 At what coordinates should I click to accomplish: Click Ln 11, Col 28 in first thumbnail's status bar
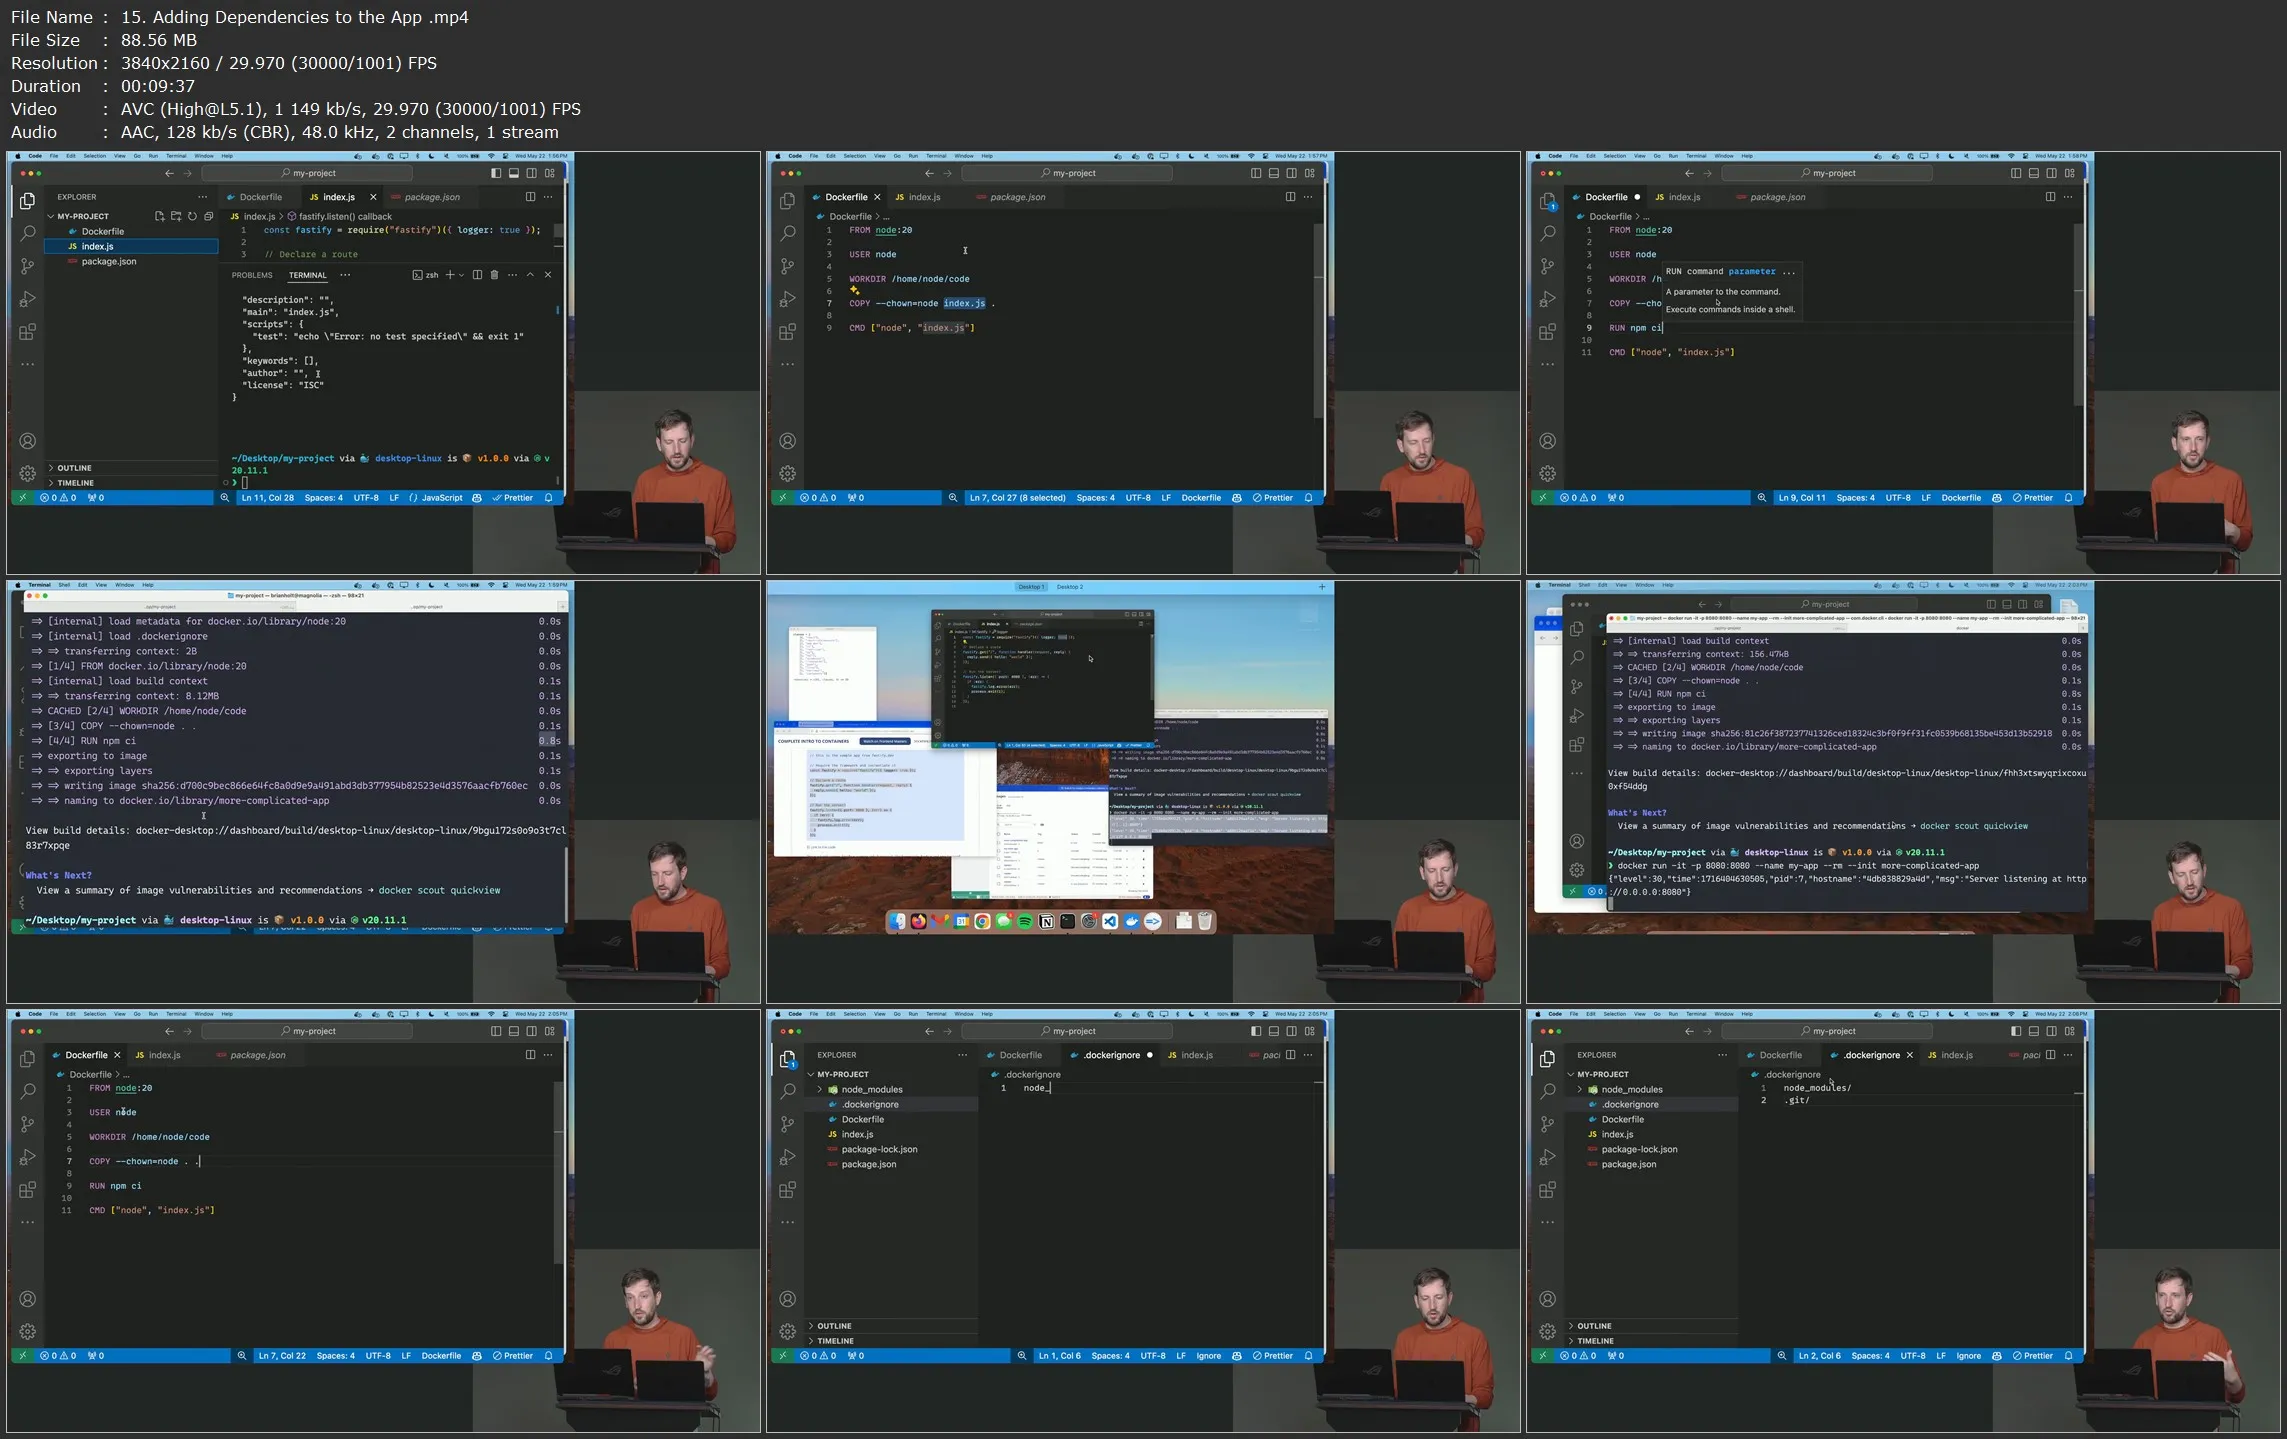[268, 498]
